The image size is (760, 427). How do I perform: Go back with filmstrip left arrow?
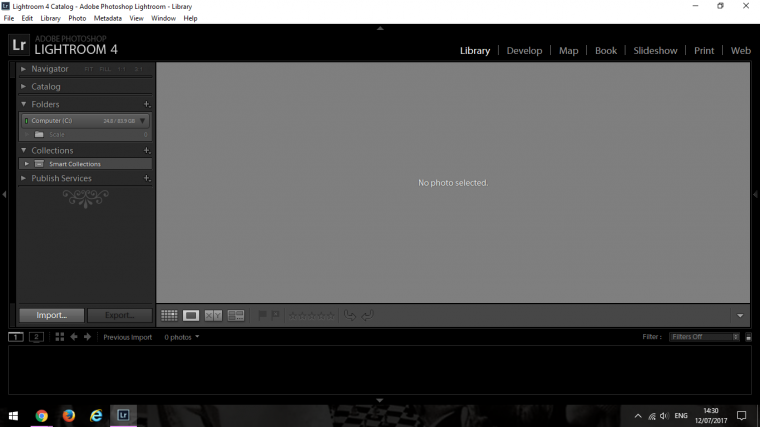[x=74, y=337]
